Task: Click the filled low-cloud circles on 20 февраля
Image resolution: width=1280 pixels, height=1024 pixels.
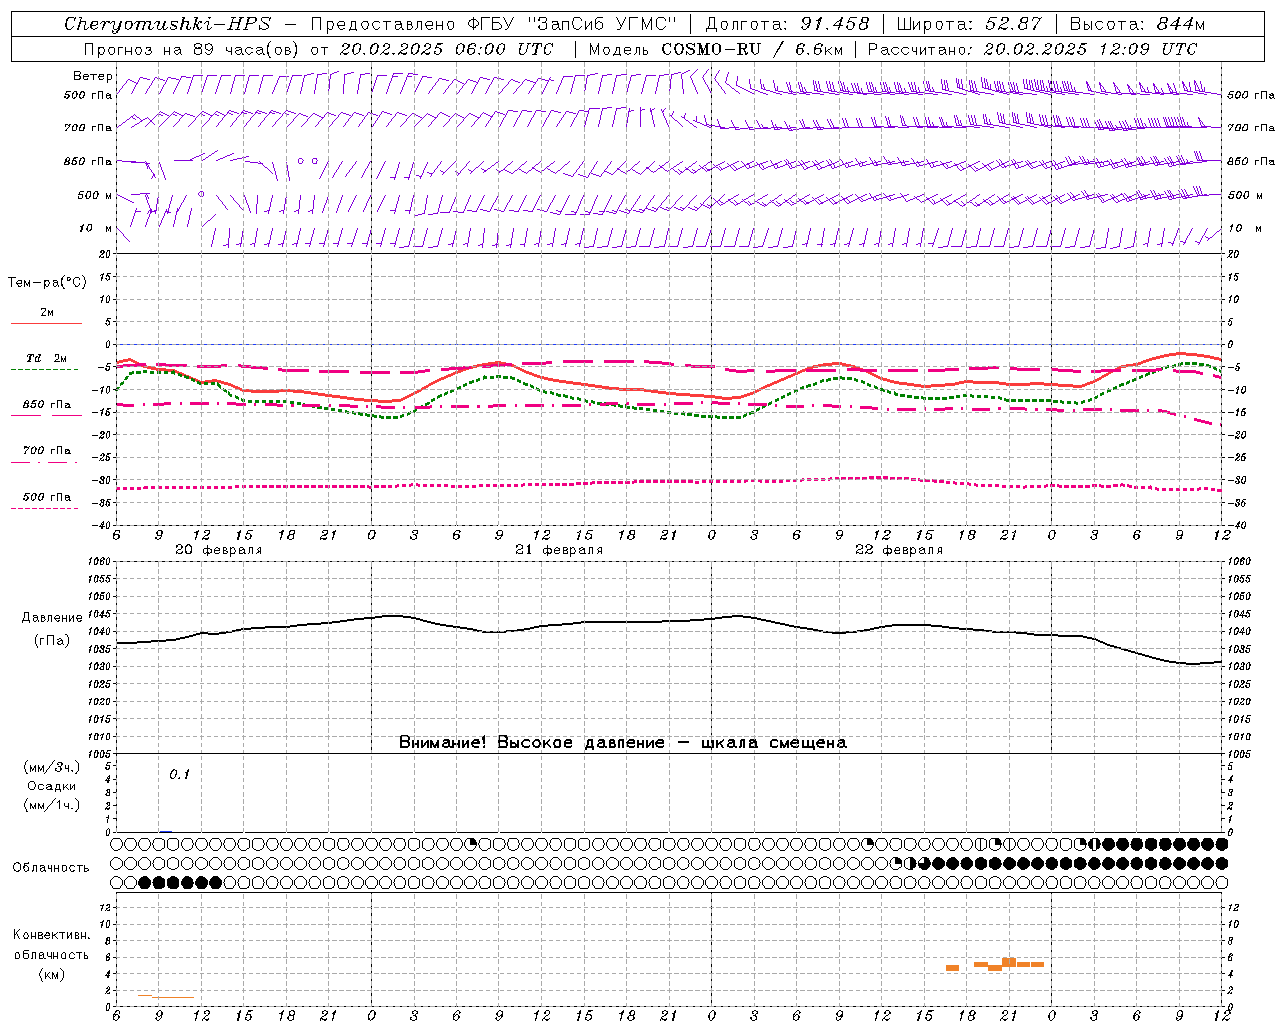Action: coord(180,882)
